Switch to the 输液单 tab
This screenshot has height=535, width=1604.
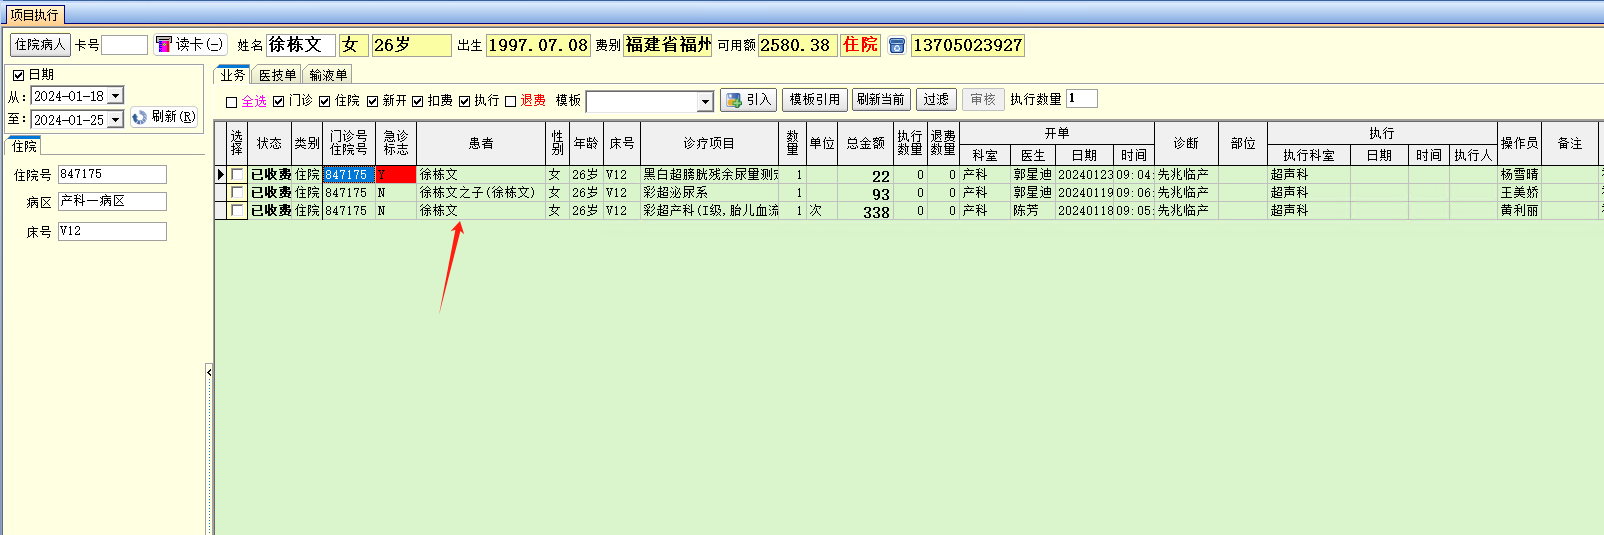point(328,75)
